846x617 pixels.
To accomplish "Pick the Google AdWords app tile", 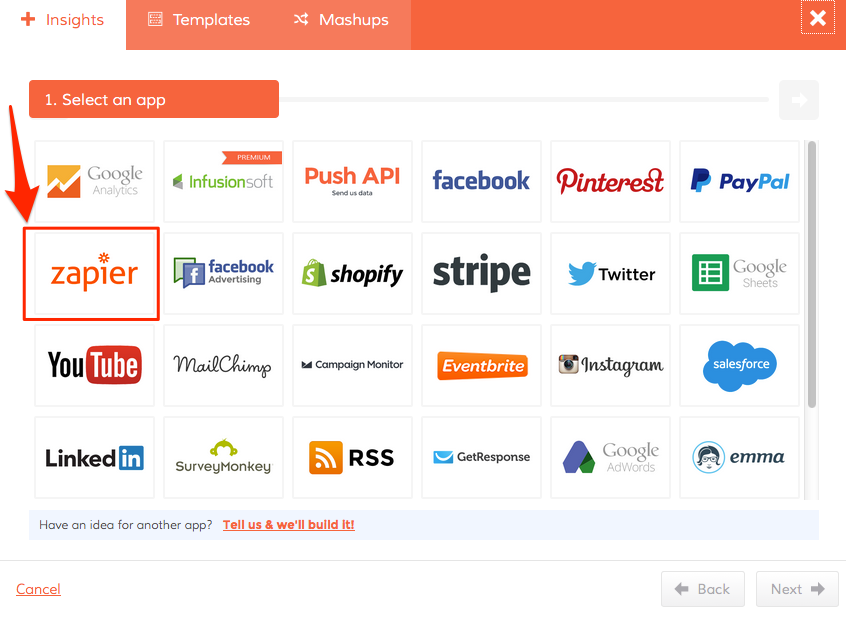I will pyautogui.click(x=610, y=457).
